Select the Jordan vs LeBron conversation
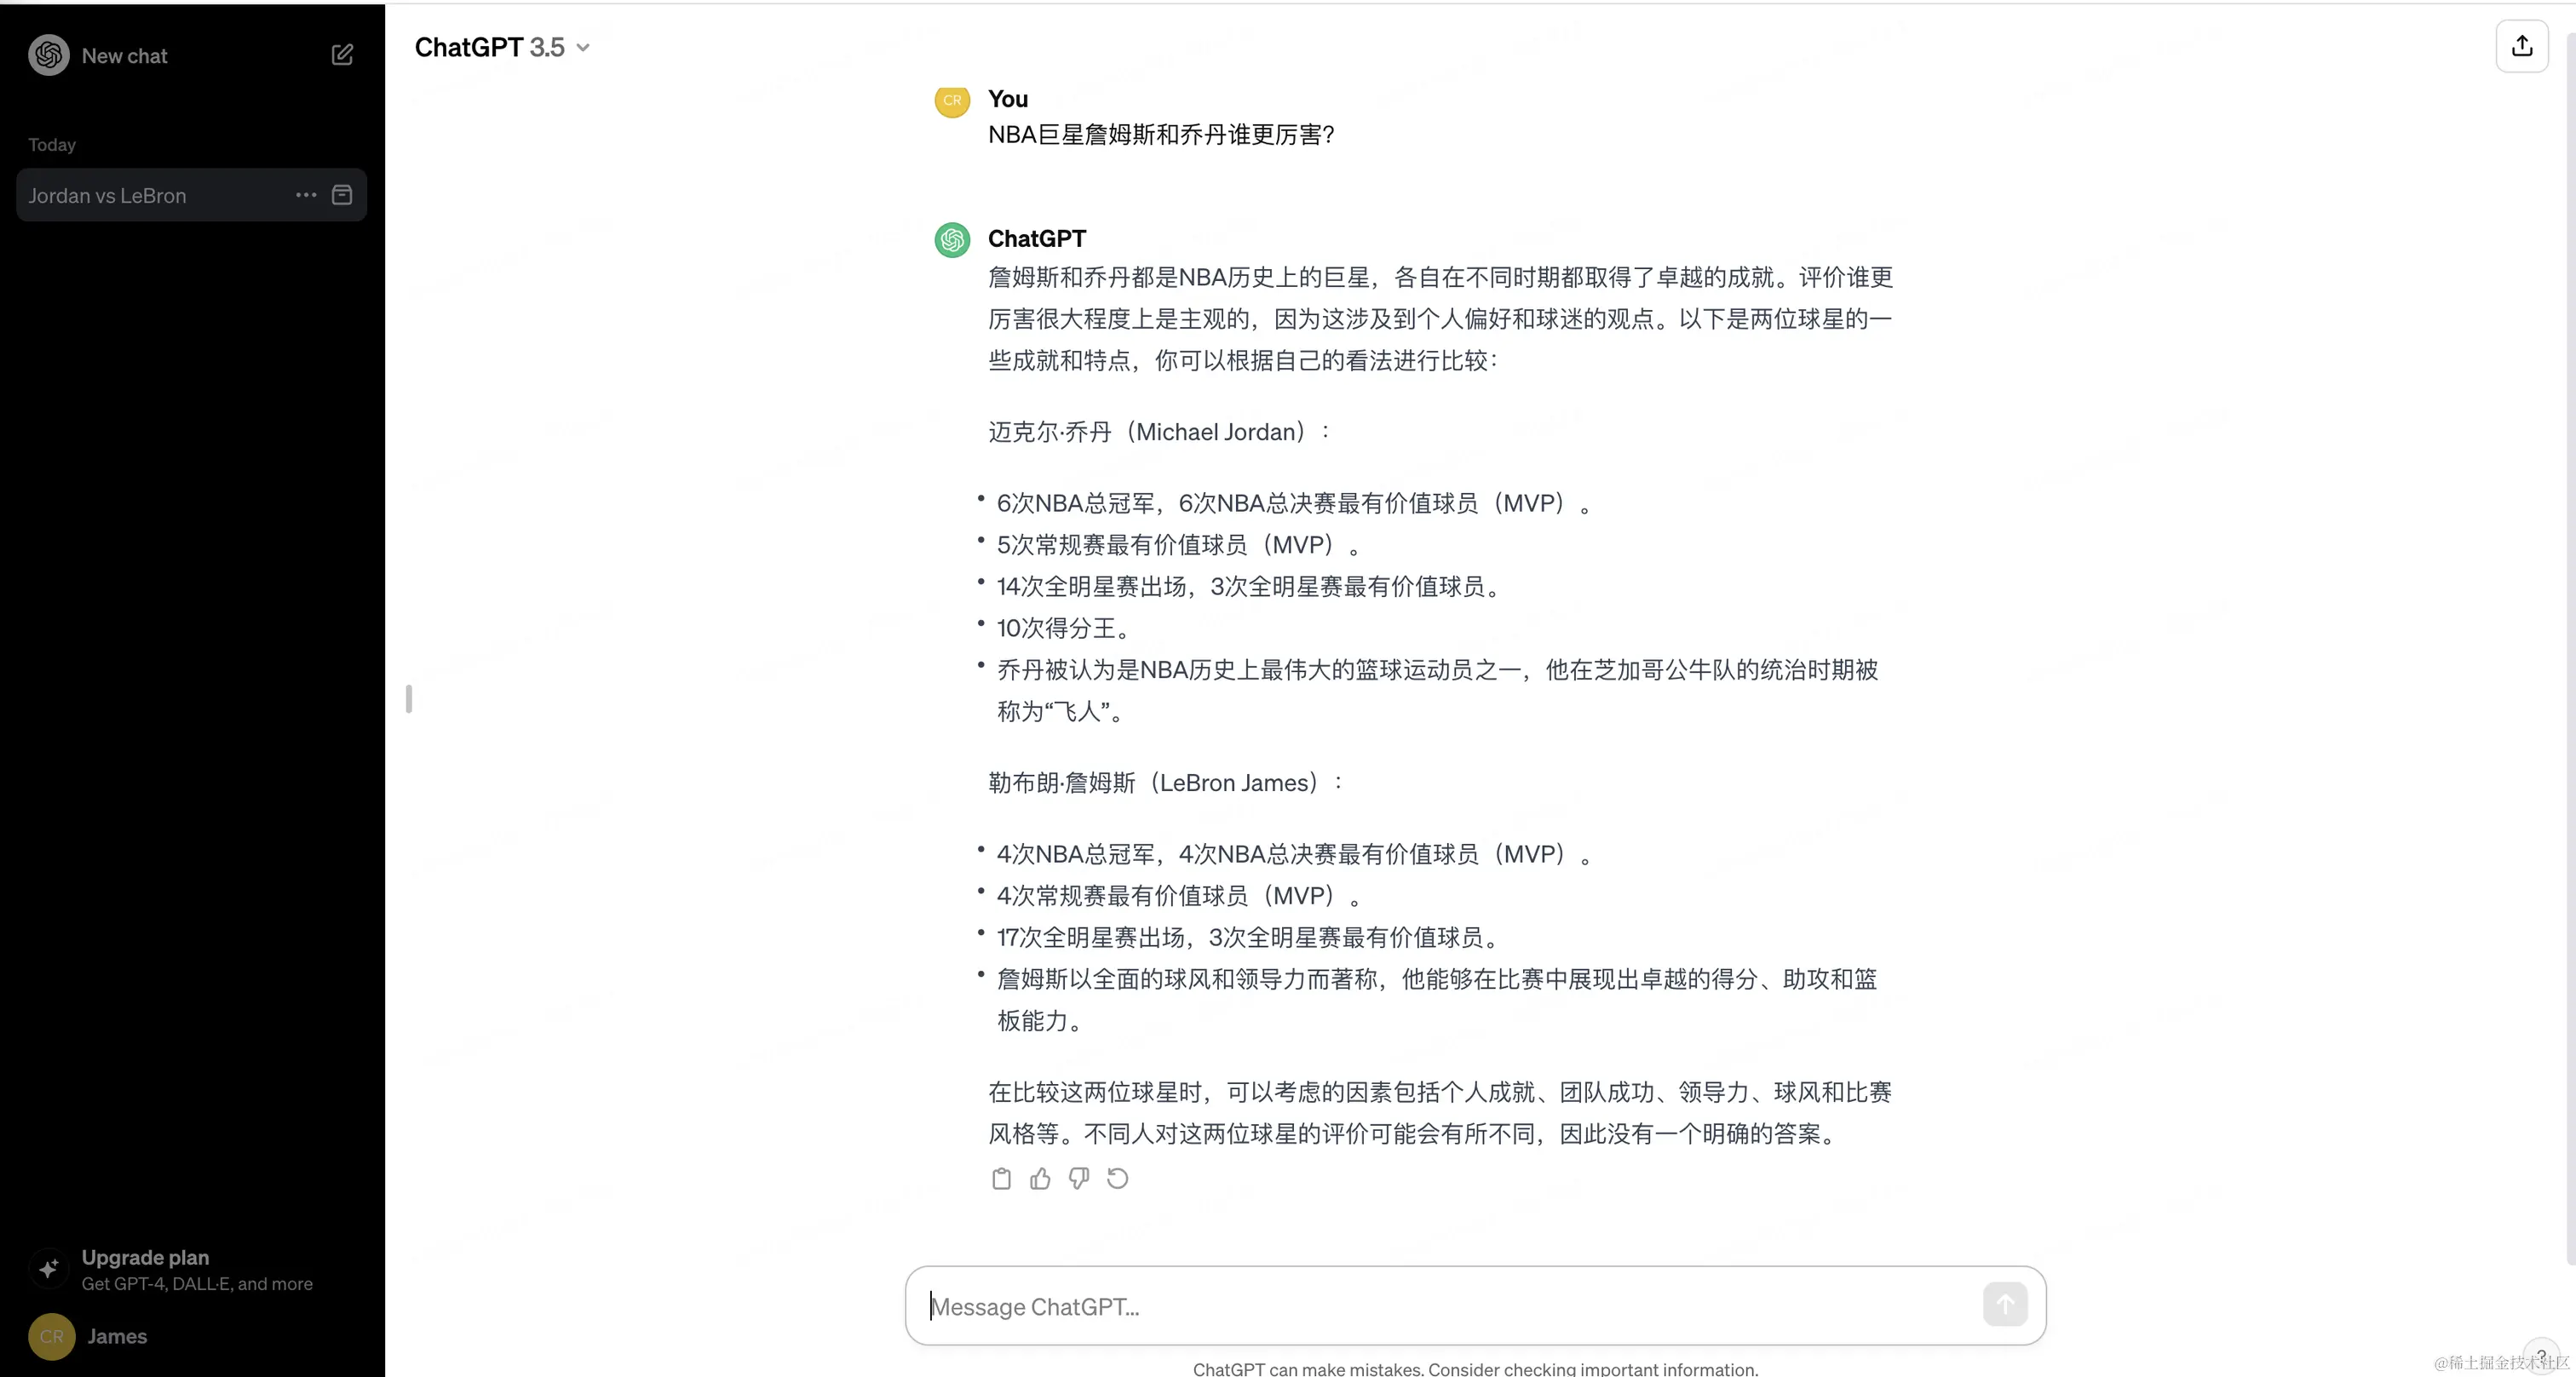 tap(150, 195)
